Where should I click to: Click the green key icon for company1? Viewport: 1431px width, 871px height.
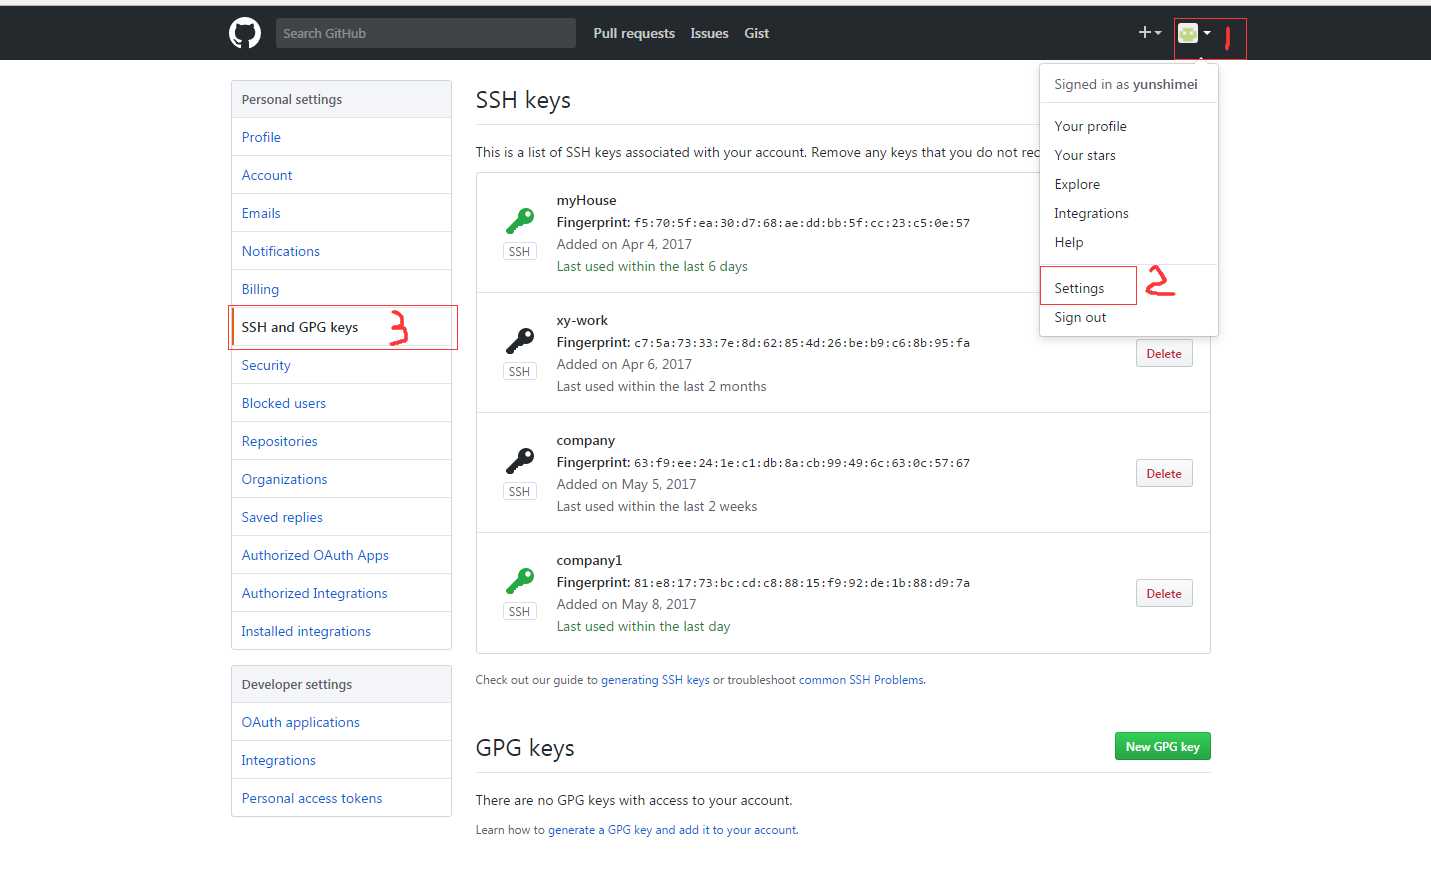(x=519, y=580)
